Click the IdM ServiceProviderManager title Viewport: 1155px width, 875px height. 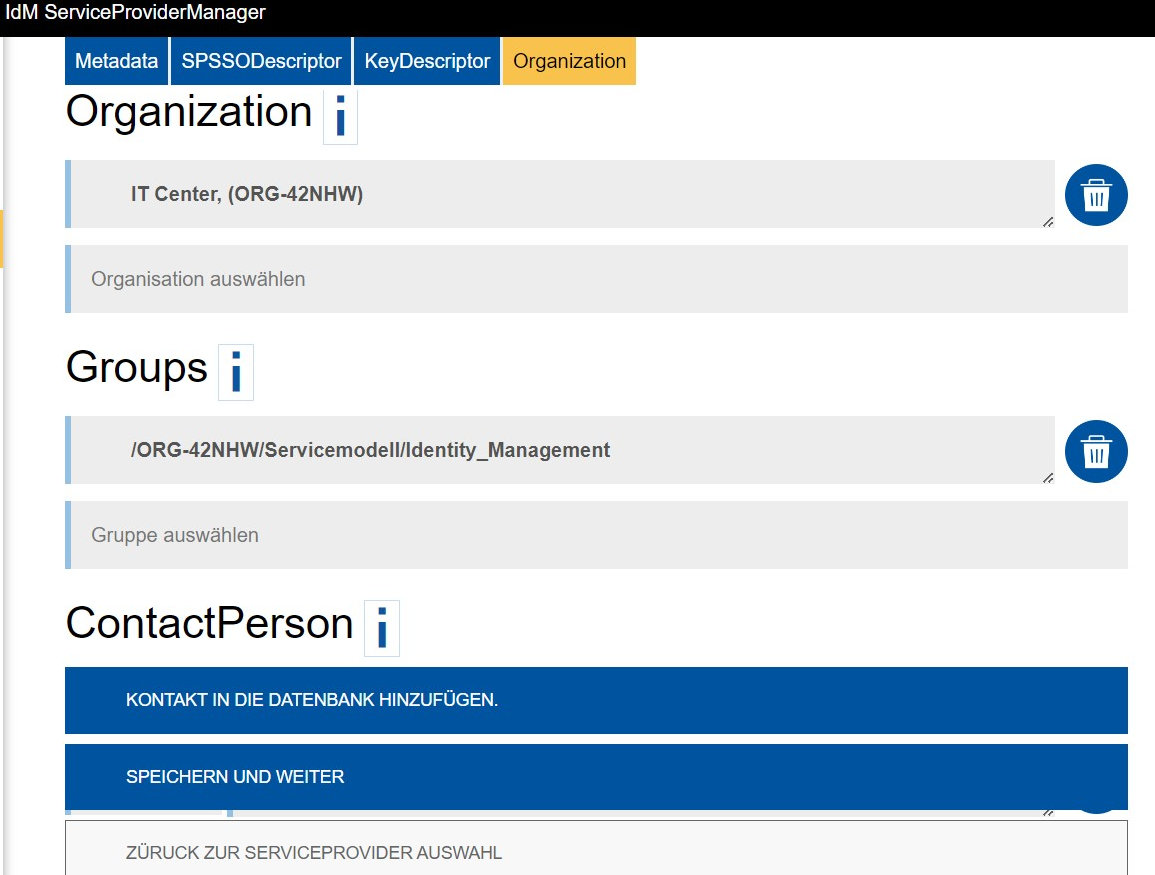click(136, 12)
